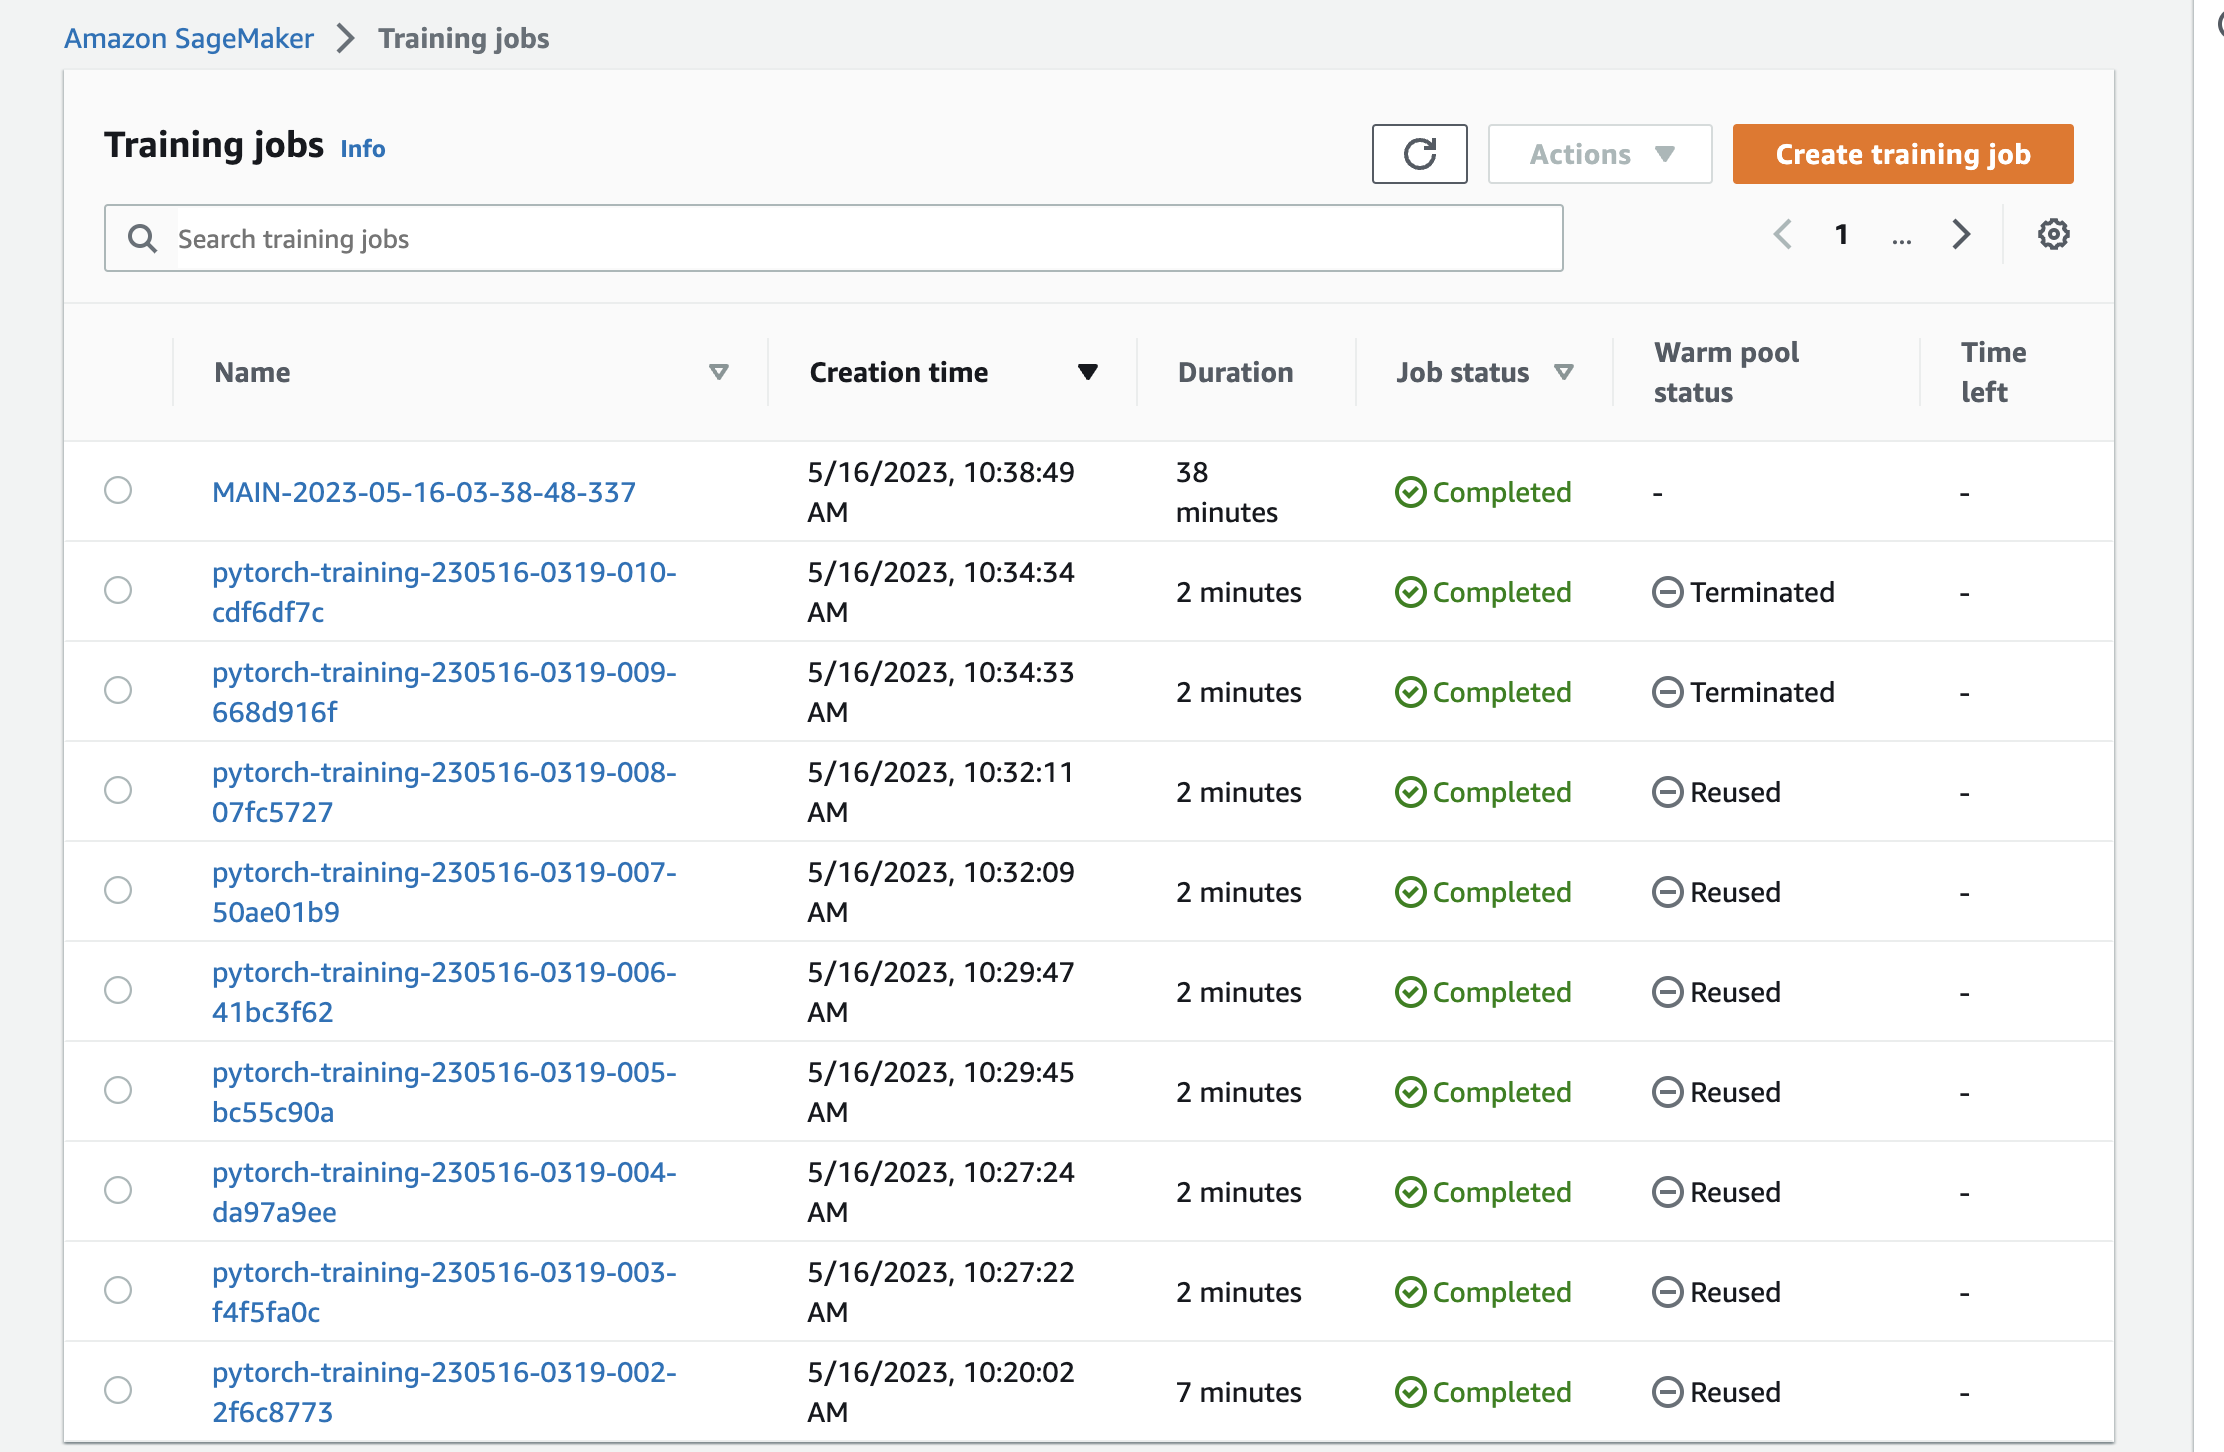
Task: Toggle Creation time sort arrow
Action: [1088, 372]
